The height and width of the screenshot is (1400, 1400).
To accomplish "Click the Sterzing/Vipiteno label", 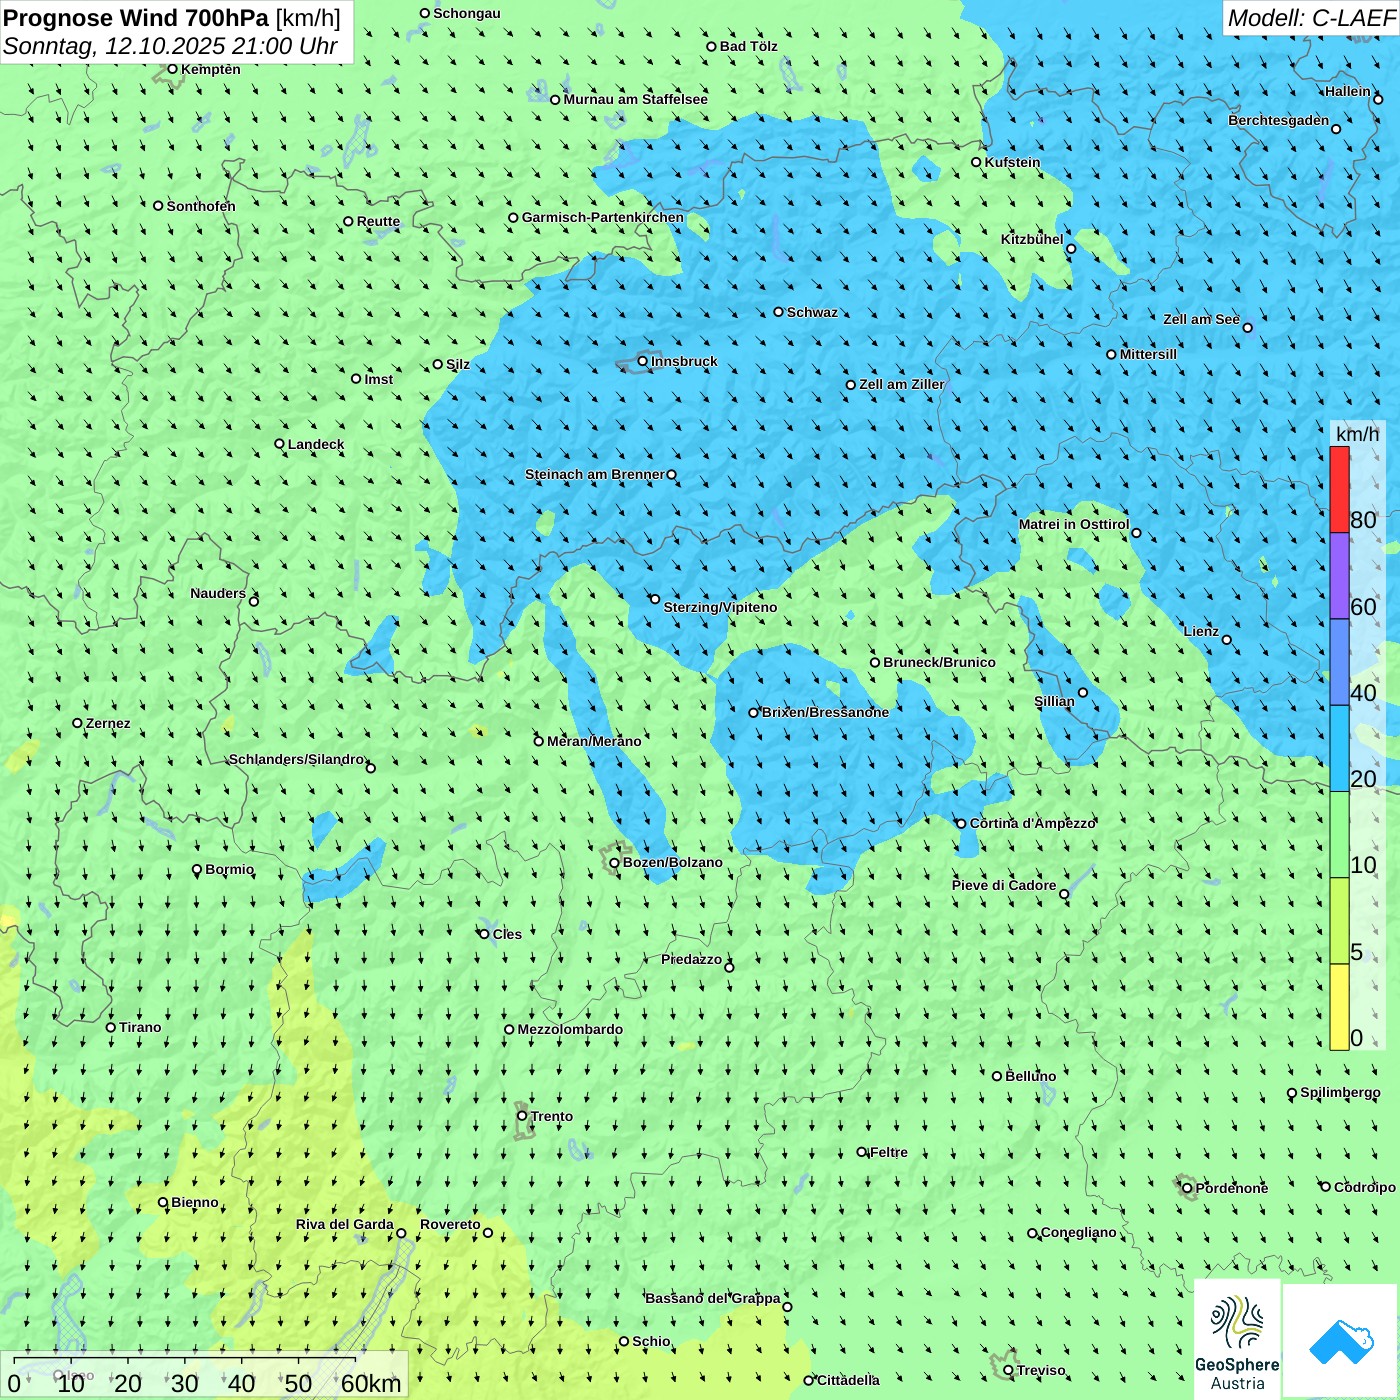I will point(720,607).
